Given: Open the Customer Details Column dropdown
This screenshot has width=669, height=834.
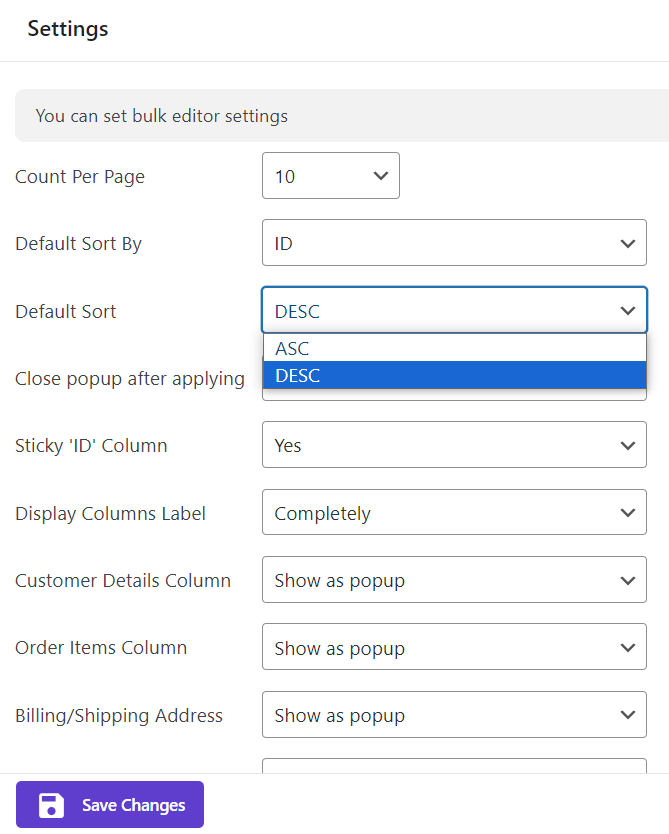Looking at the screenshot, I should point(454,580).
